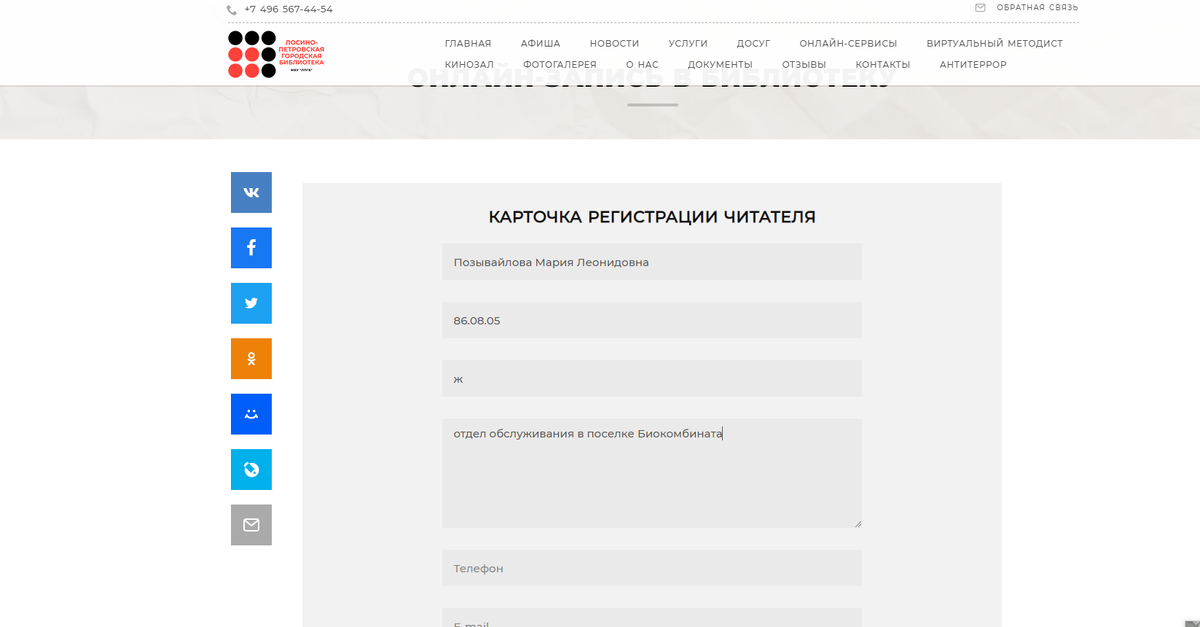1200x627 pixels.
Task: Open the НОВОСТИ menu item
Action: 615,43
